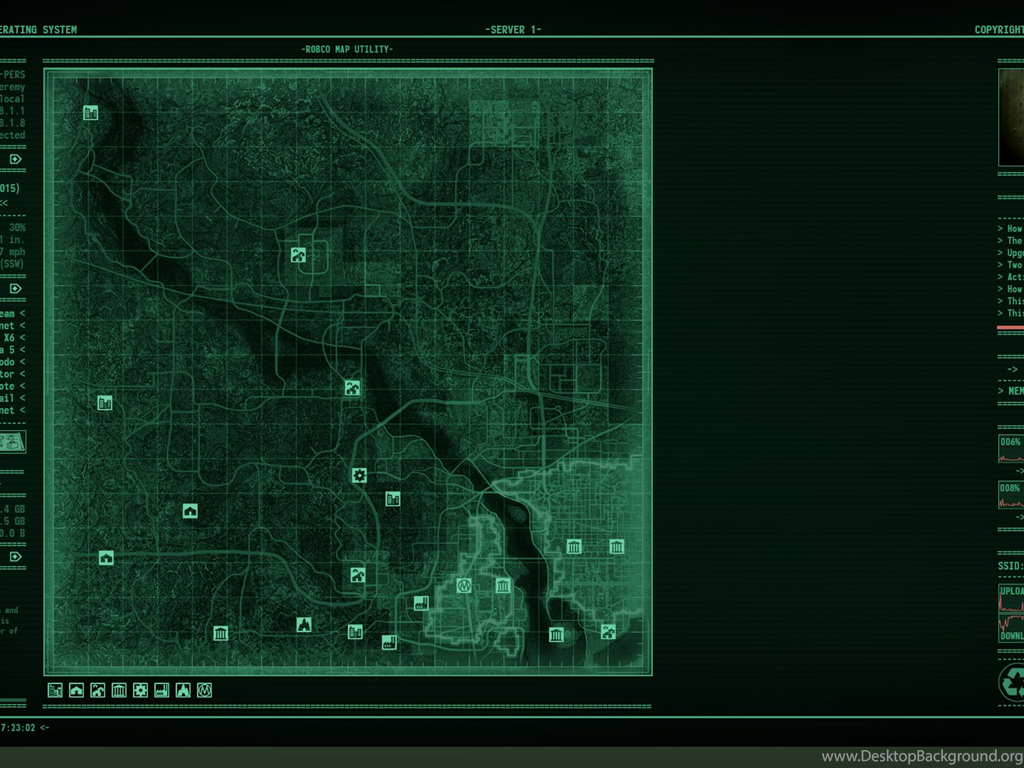The width and height of the screenshot is (1024, 768).
Task: Click the "-ROBCO MAP UTILITY-" heading
Action: [347, 49]
